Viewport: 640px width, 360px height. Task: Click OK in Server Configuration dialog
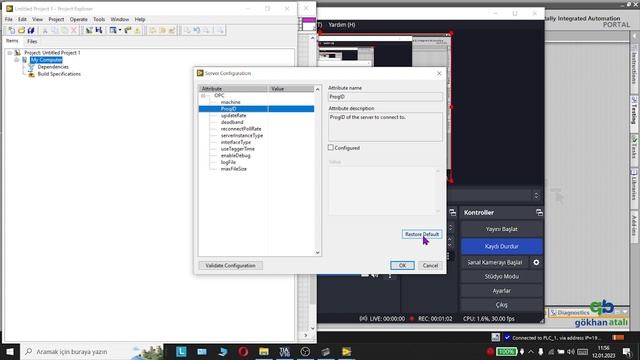(402, 265)
